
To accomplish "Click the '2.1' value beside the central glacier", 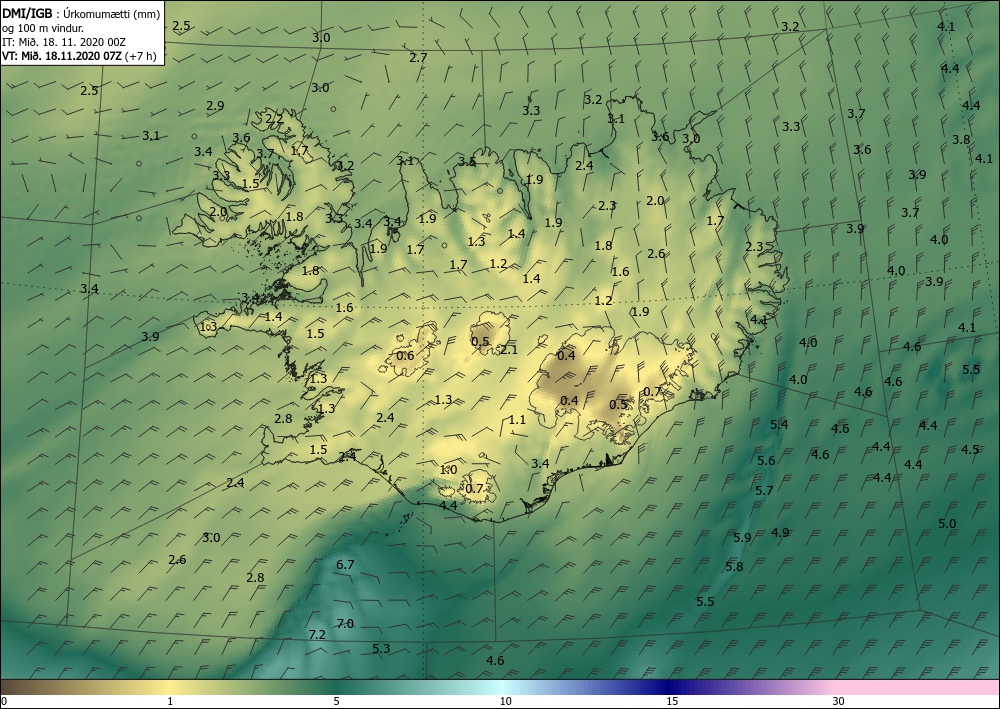I will (509, 349).
